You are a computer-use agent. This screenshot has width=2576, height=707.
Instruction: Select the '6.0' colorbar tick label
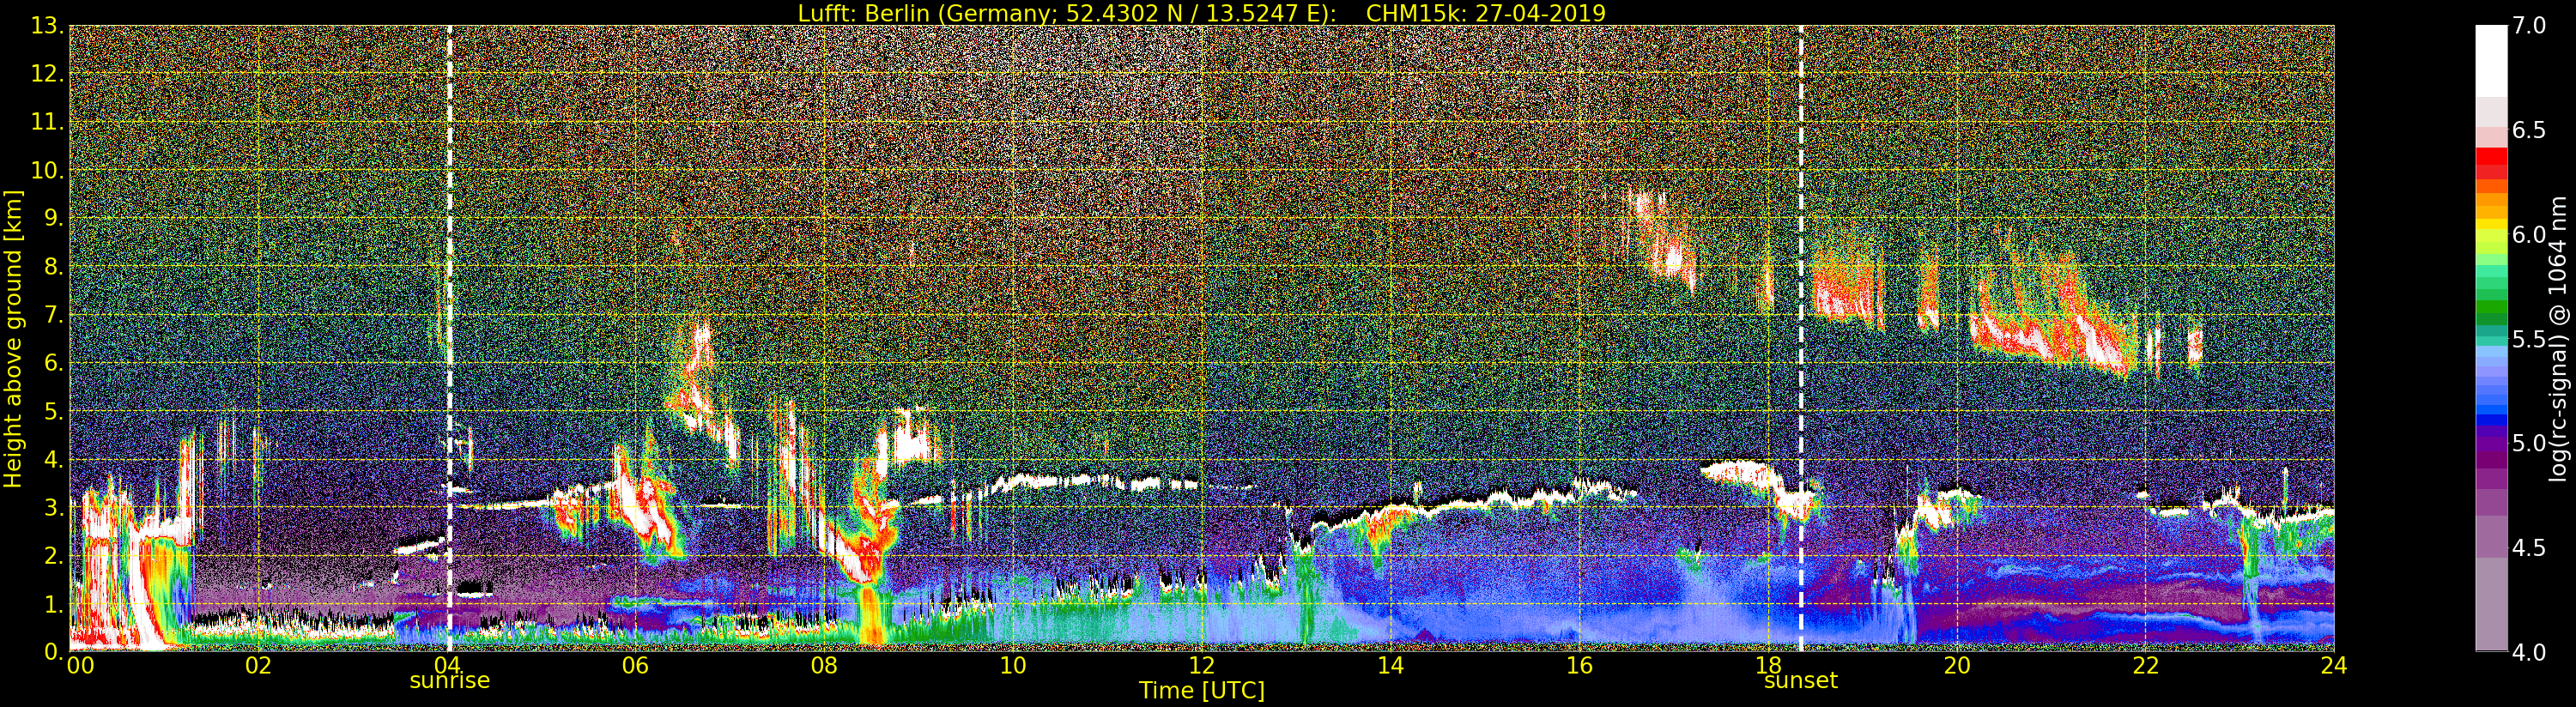pyautogui.click(x=2529, y=234)
